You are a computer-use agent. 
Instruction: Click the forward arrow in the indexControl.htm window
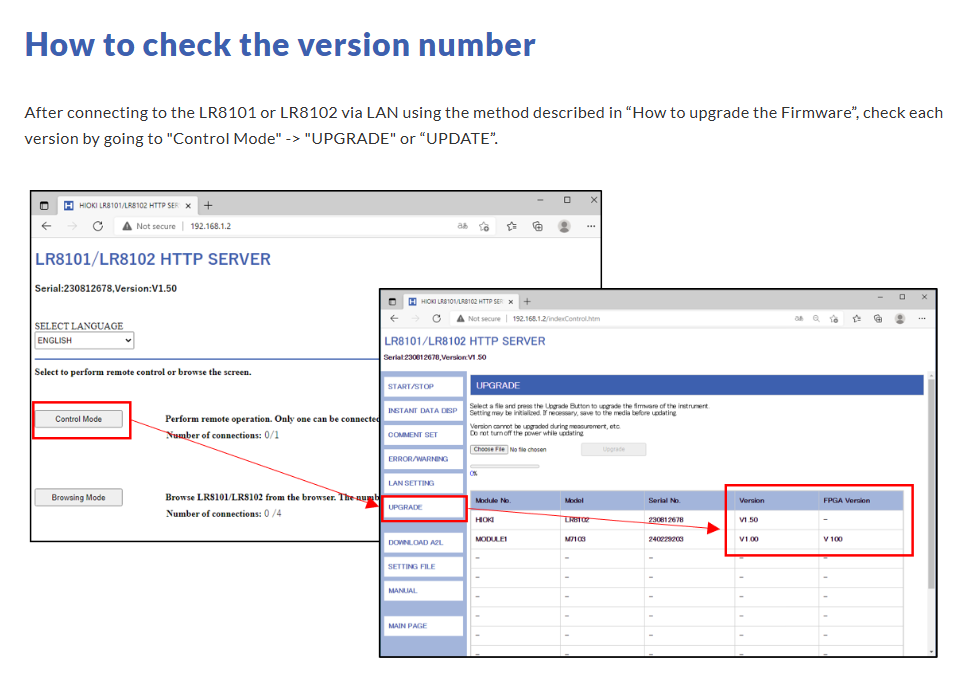tap(415, 318)
